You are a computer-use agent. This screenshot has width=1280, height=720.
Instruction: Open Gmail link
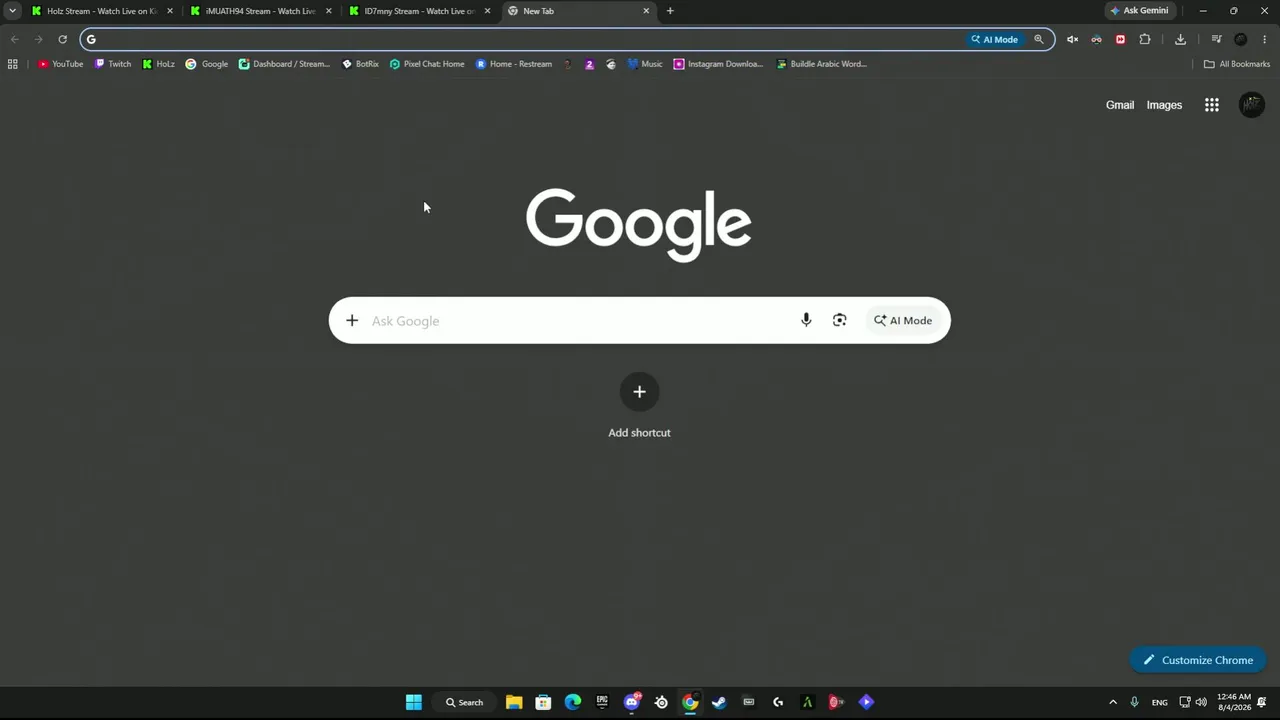coord(1120,105)
